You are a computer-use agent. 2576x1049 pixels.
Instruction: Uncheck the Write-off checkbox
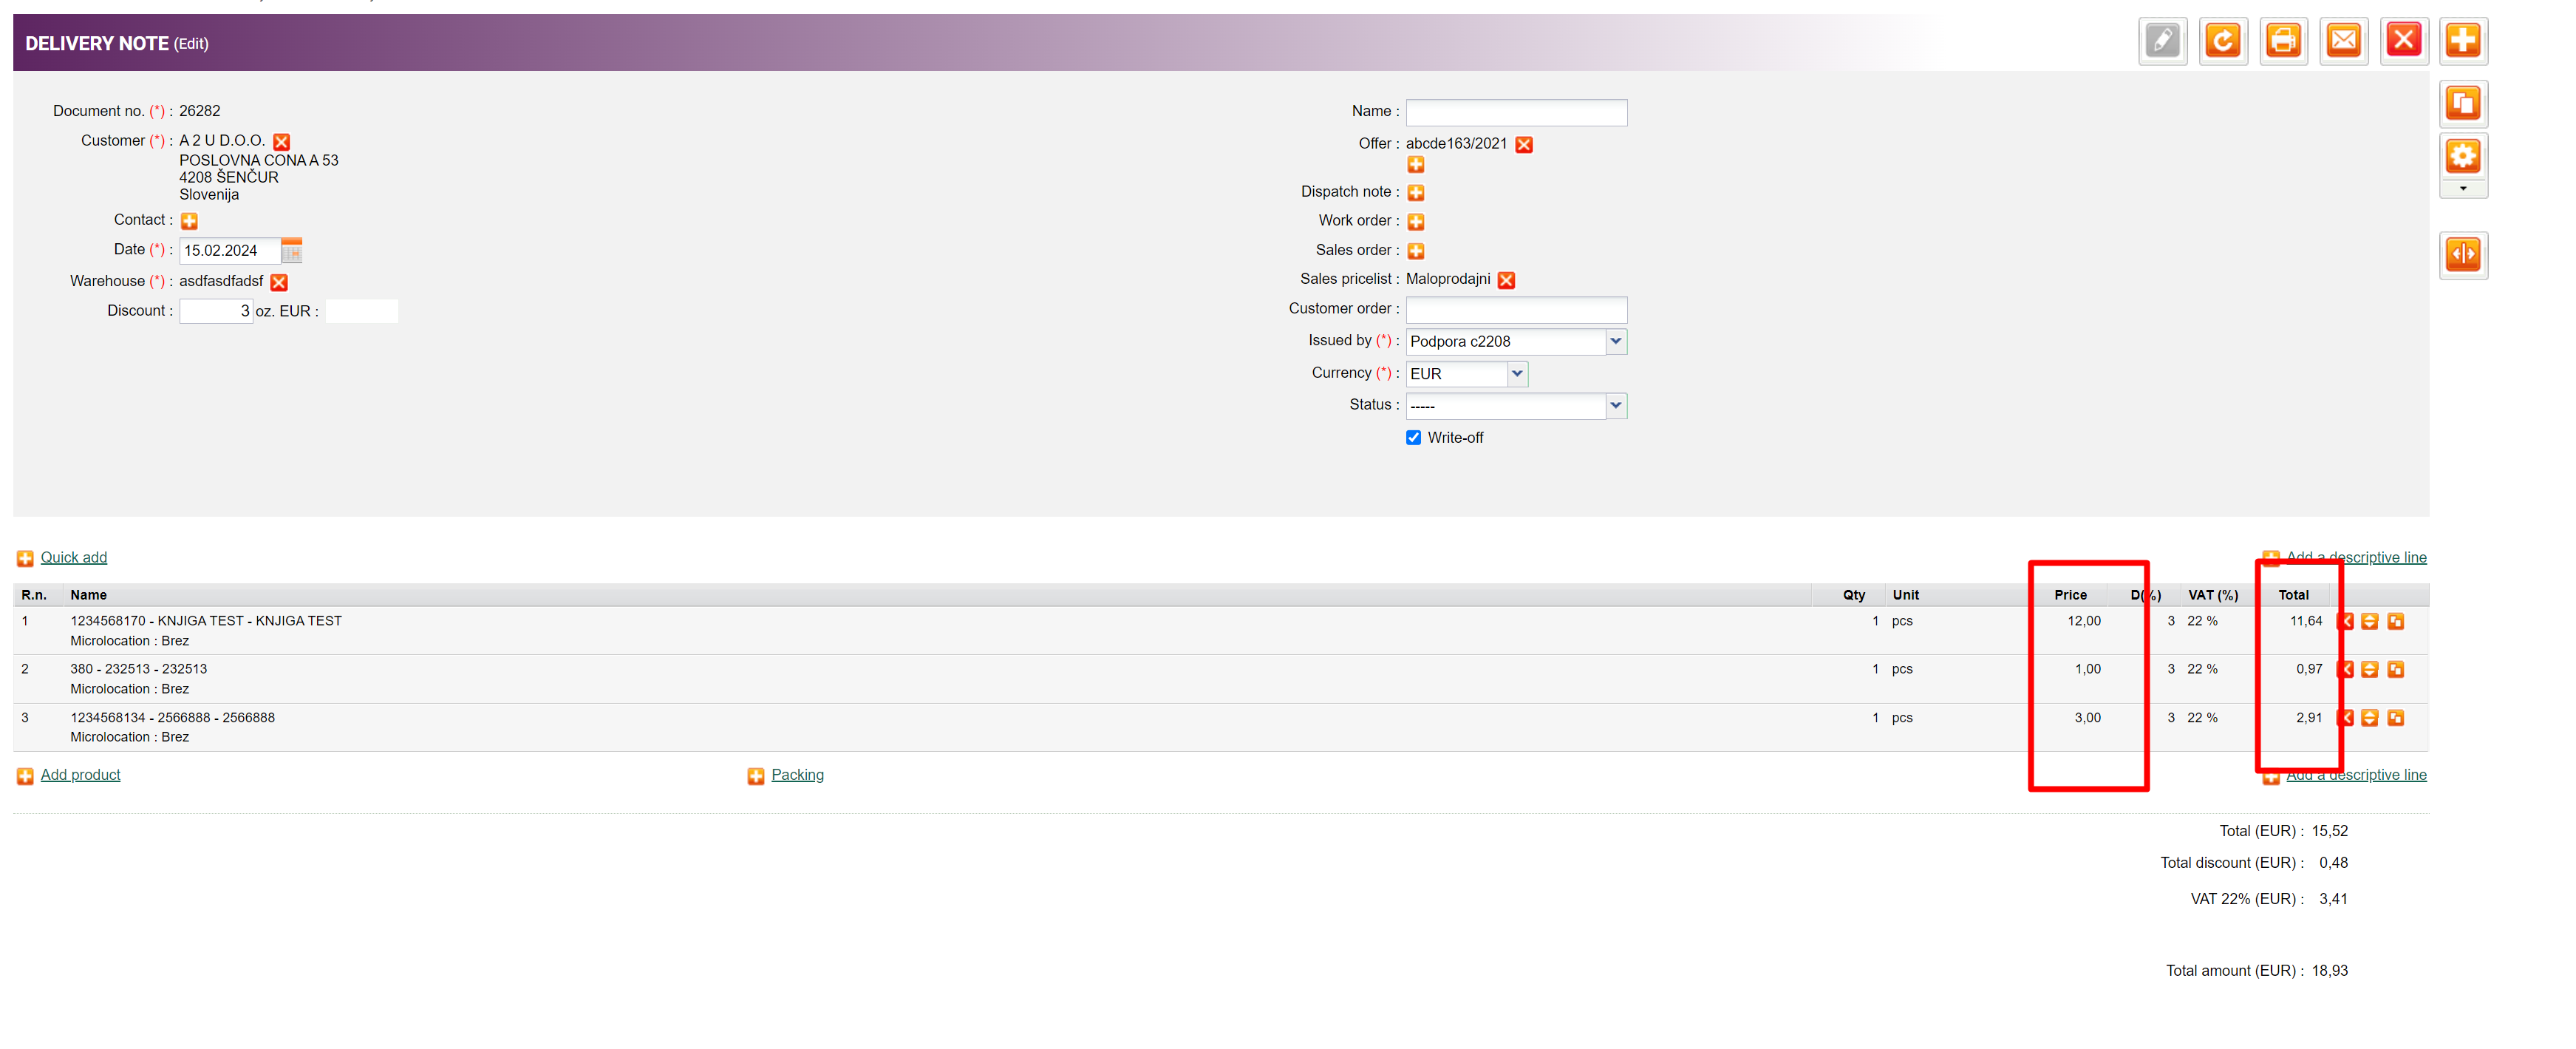click(1413, 438)
